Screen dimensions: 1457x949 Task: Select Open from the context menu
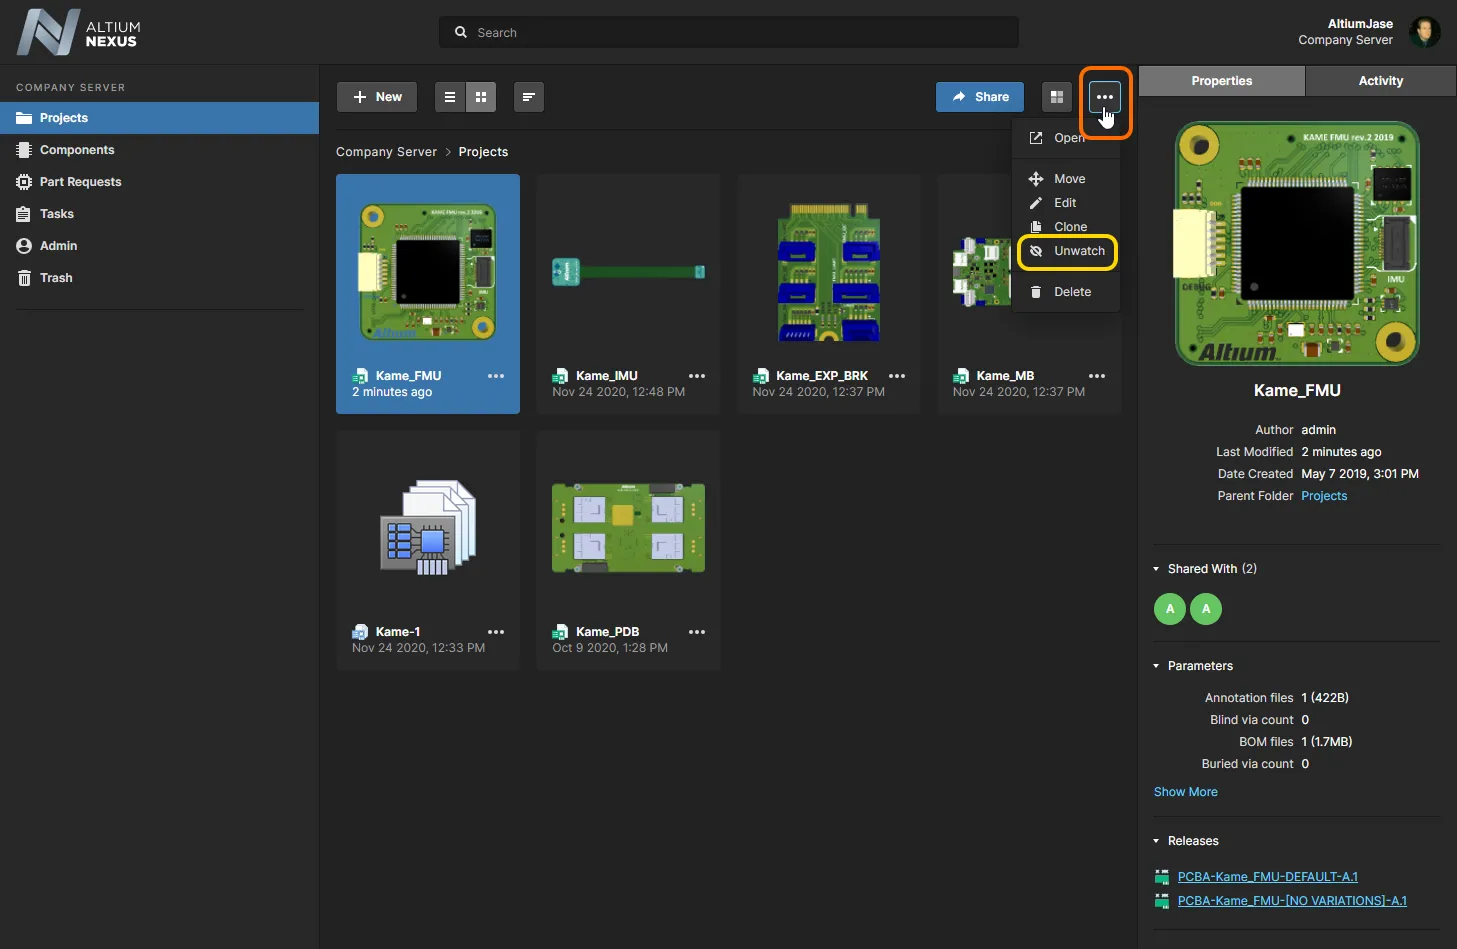(1066, 138)
